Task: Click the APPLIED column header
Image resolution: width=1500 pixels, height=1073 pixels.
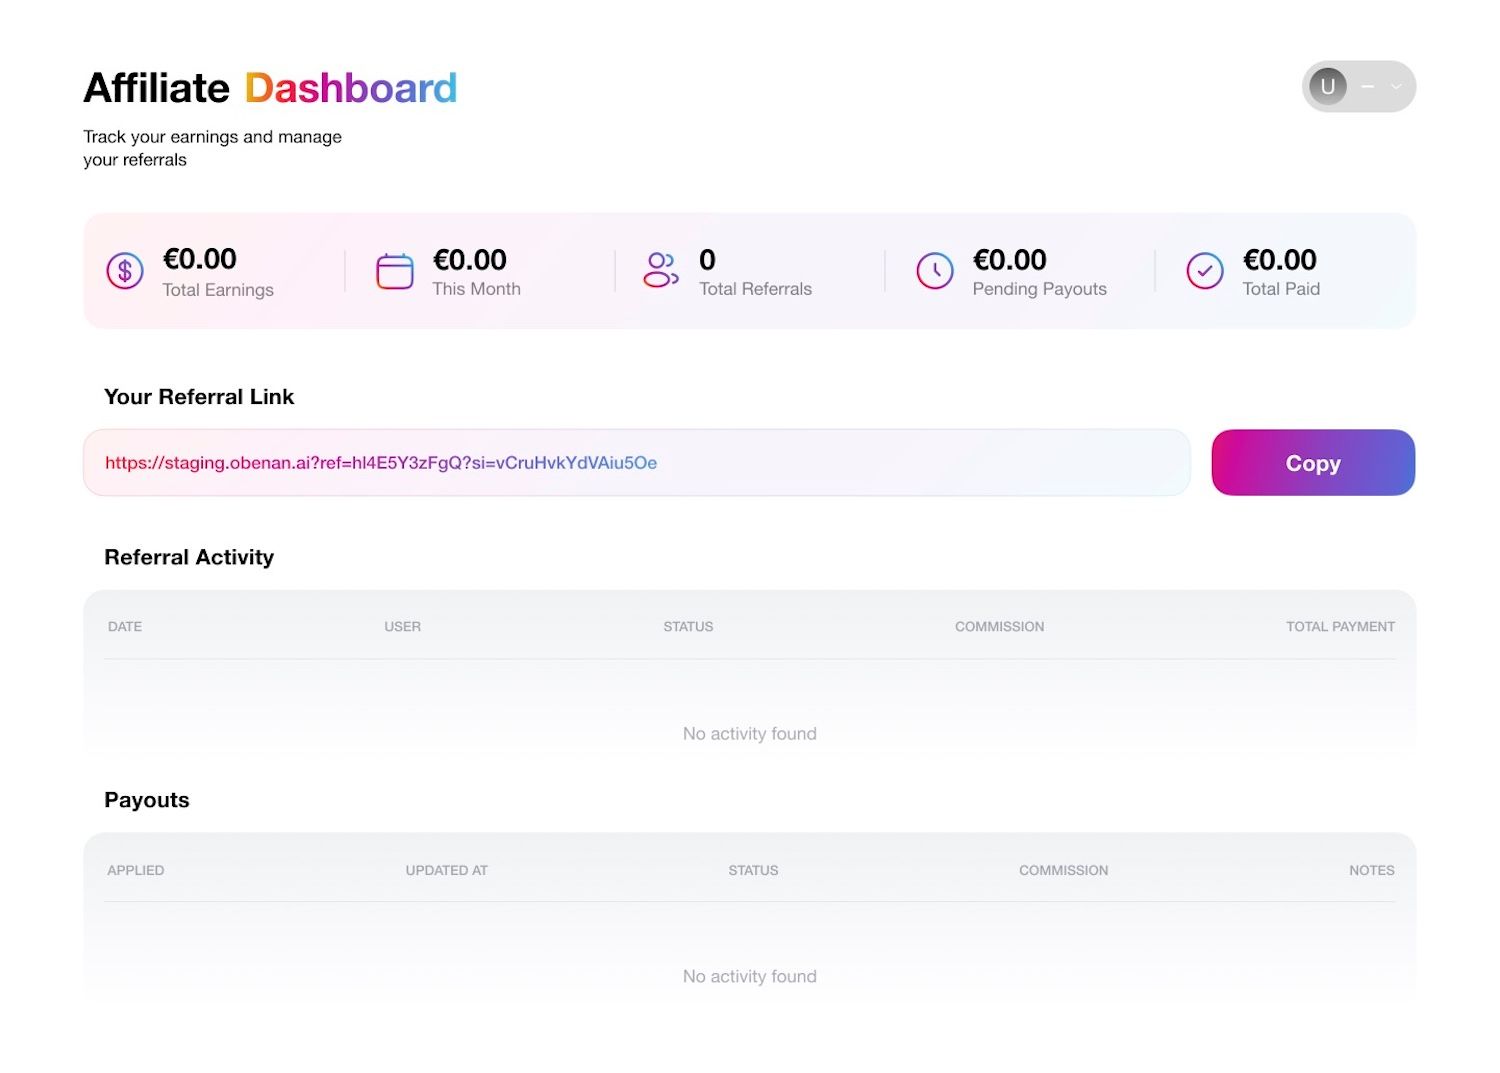Action: pyautogui.click(x=136, y=871)
